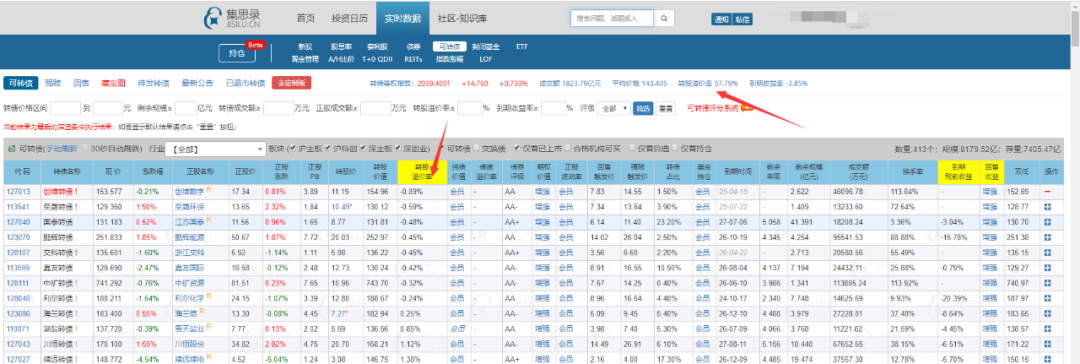This screenshot has width=1080, height=364.
Task: Click the plus icon in row 128111
Action: (x=1047, y=283)
